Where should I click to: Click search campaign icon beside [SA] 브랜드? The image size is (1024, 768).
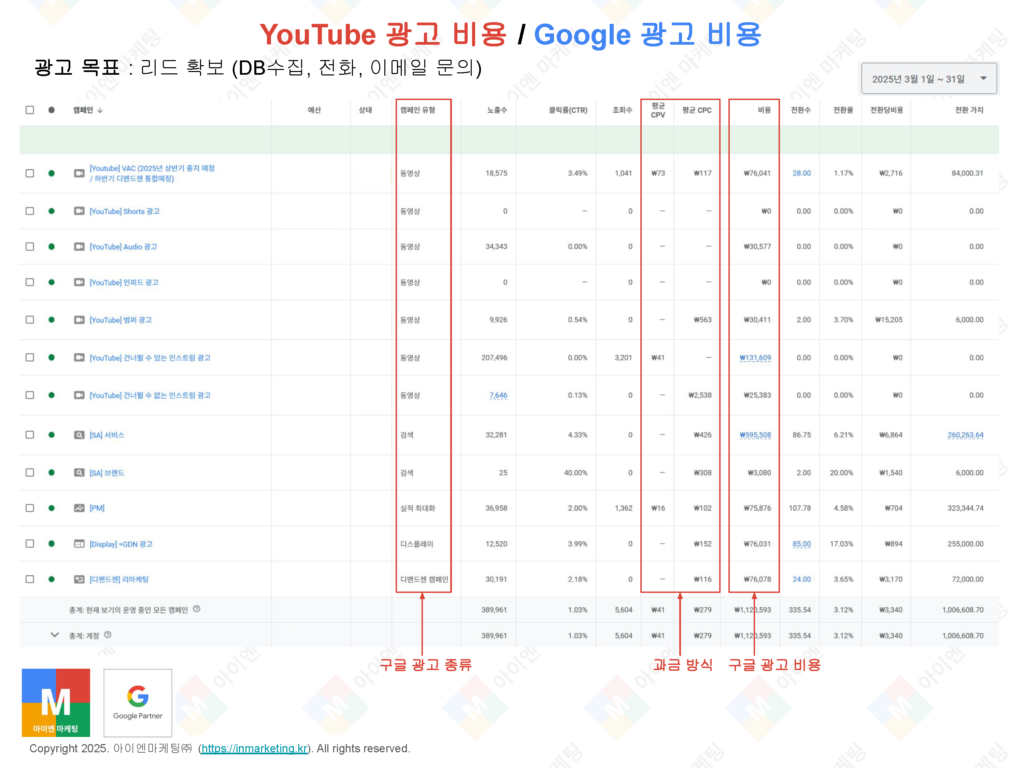point(79,473)
